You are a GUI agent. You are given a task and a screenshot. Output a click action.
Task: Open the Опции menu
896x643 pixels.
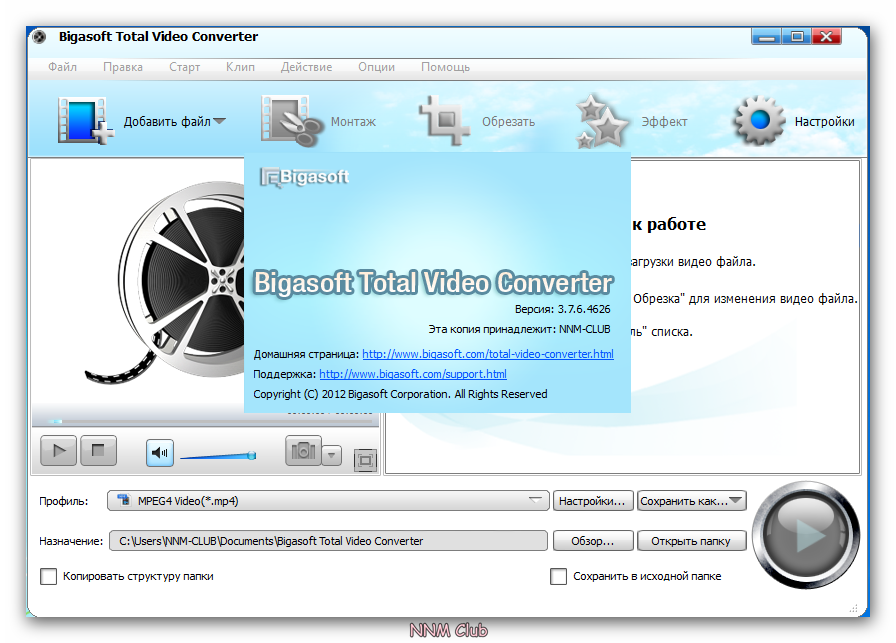coord(377,67)
